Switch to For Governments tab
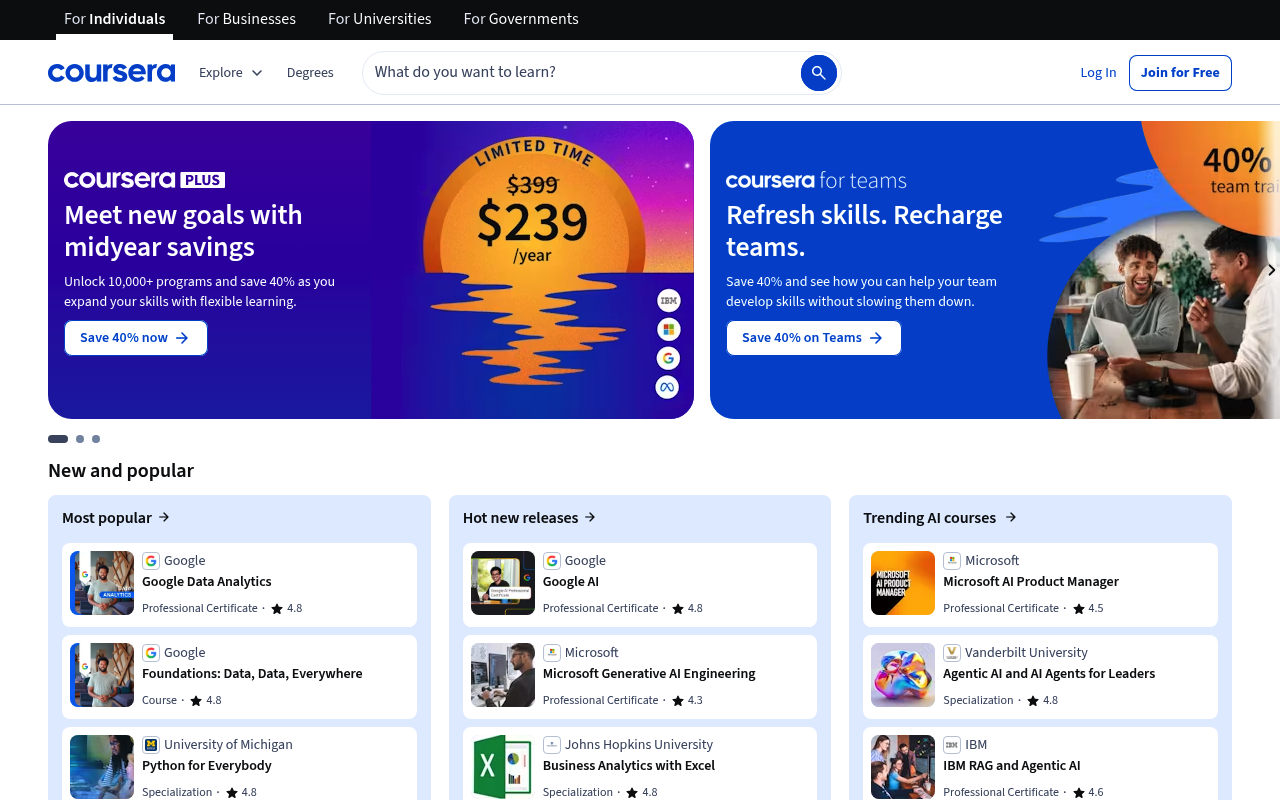This screenshot has width=1280, height=800. (x=521, y=19)
